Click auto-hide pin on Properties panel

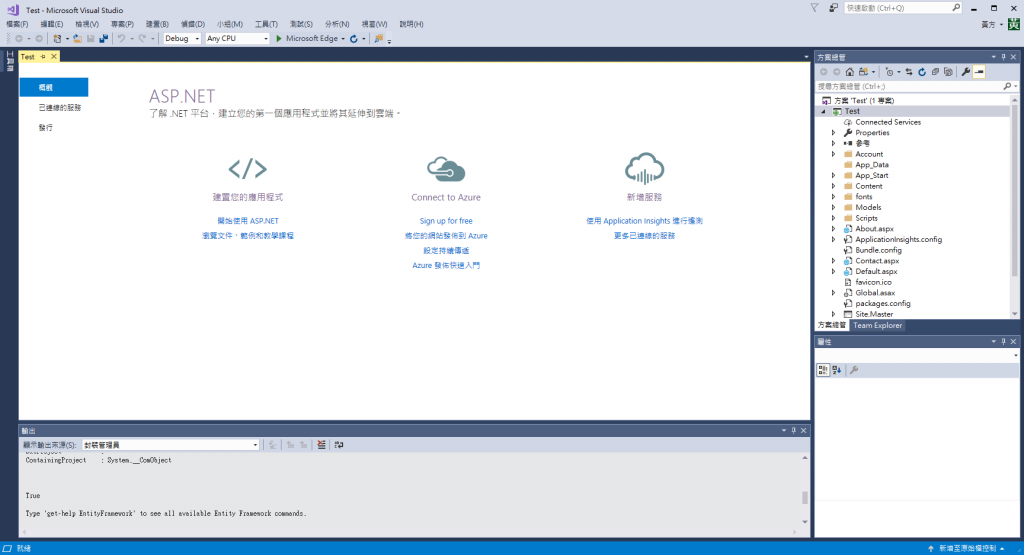[x=1004, y=341]
